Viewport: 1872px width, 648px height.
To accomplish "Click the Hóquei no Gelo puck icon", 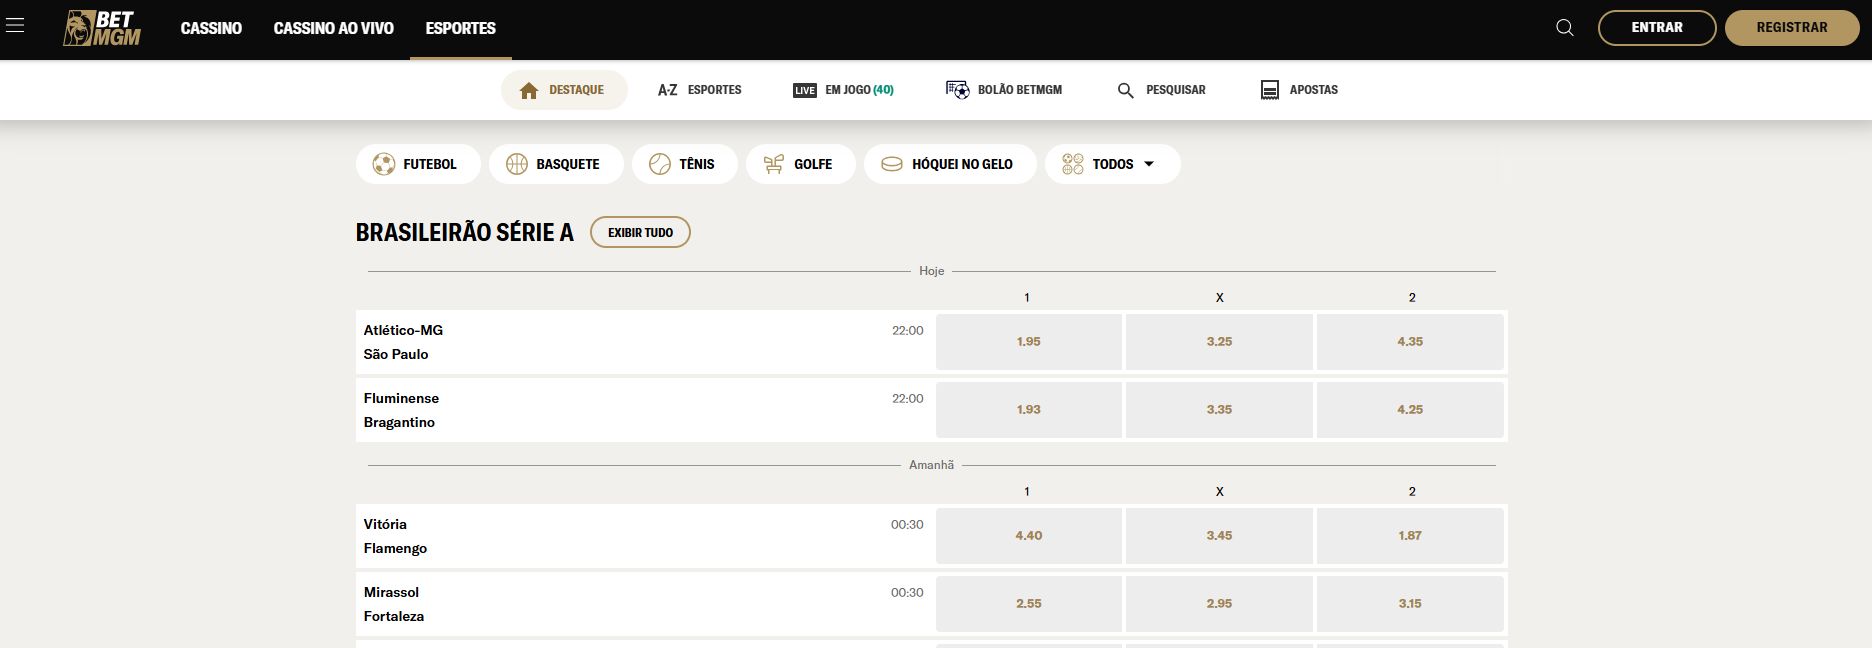I will [x=892, y=164].
